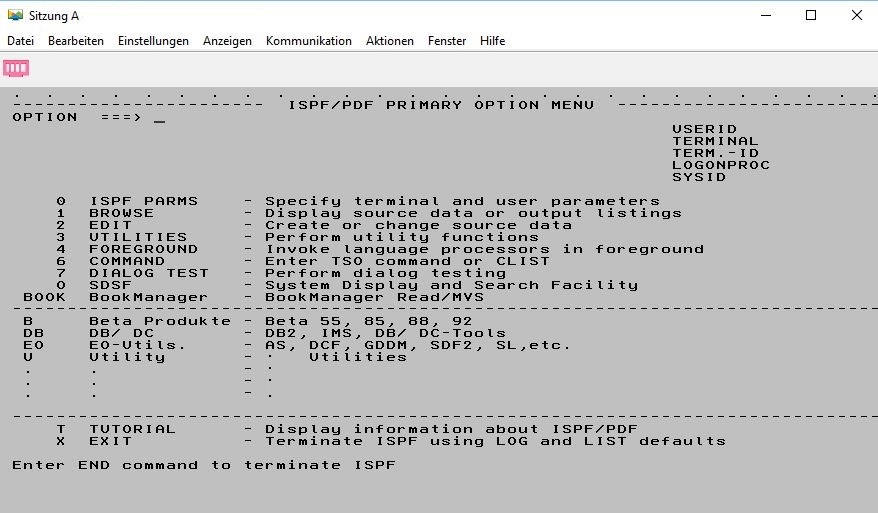
Task: Click the pink keyboard toolbar icon
Action: (x=16, y=68)
